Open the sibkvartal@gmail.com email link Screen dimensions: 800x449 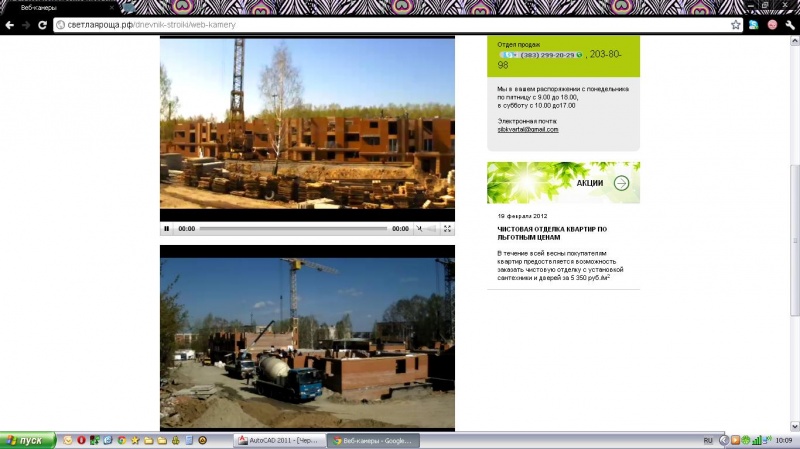(x=528, y=130)
